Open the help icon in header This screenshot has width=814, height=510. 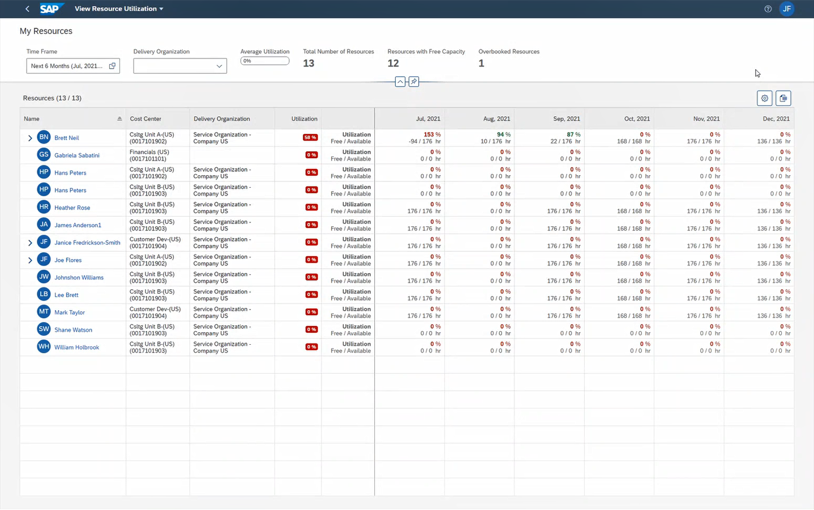click(768, 9)
